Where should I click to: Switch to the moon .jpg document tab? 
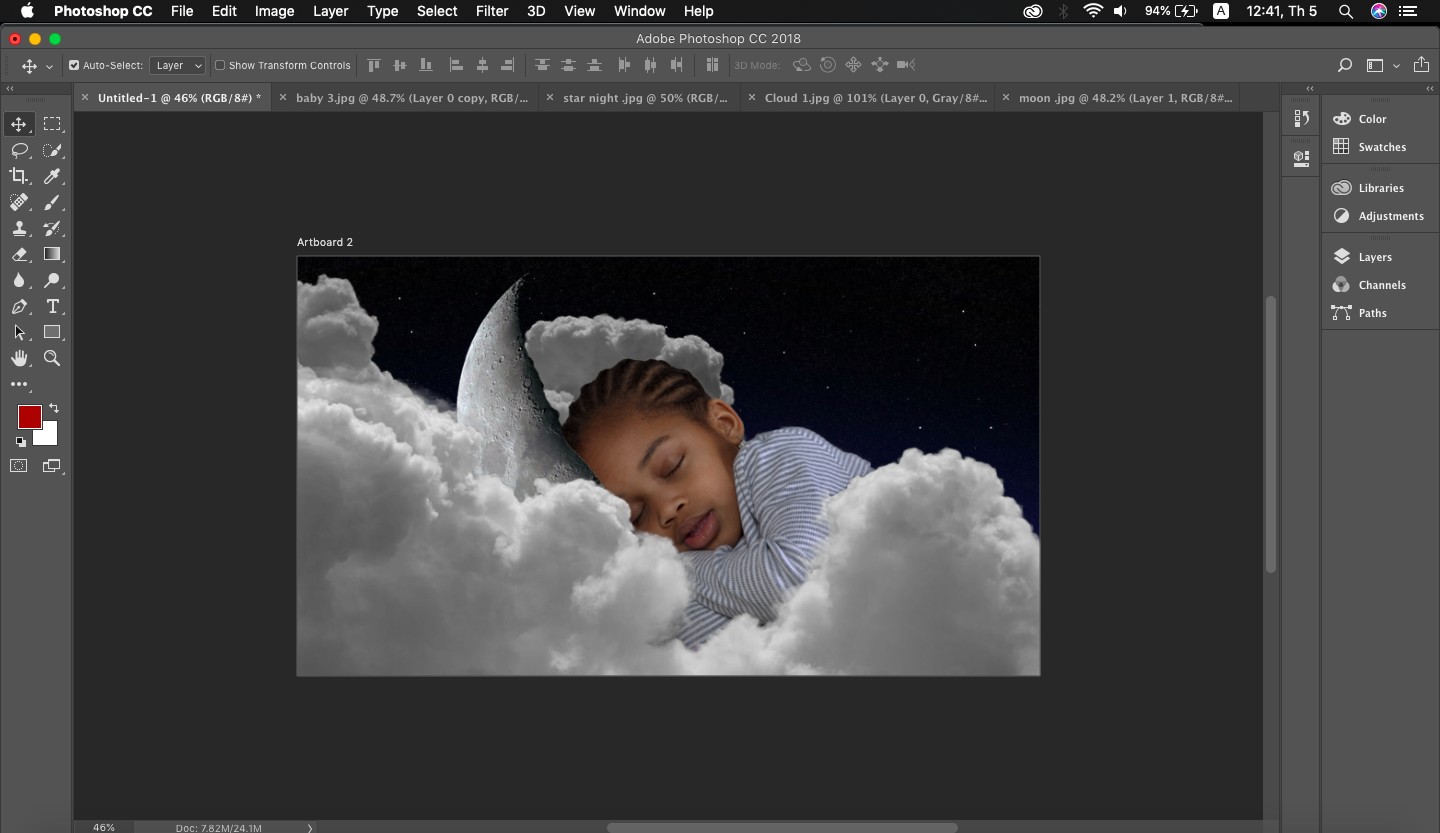1124,98
